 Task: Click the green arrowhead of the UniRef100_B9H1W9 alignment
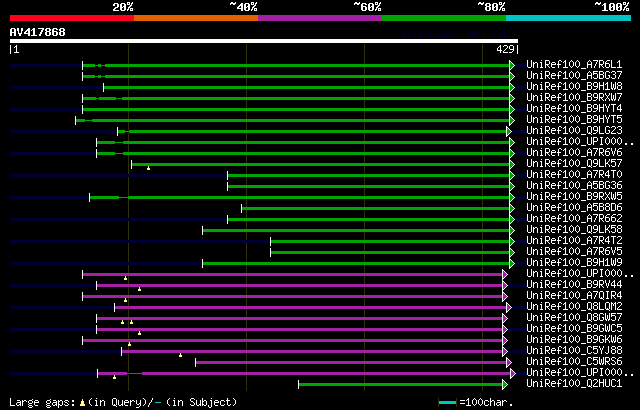pyautogui.click(x=512, y=264)
